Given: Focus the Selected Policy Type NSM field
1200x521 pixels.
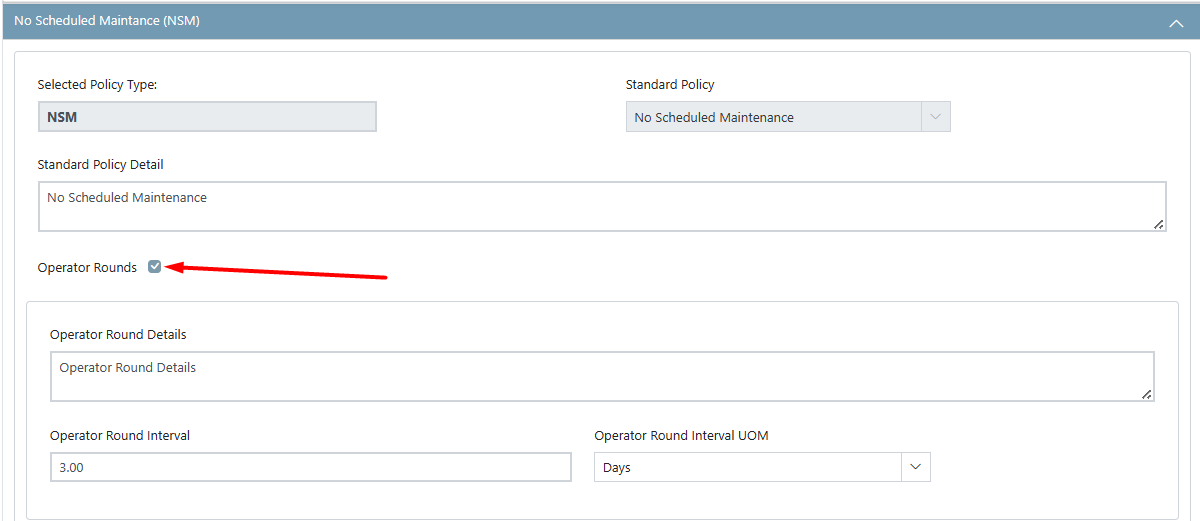Looking at the screenshot, I should [x=207, y=117].
